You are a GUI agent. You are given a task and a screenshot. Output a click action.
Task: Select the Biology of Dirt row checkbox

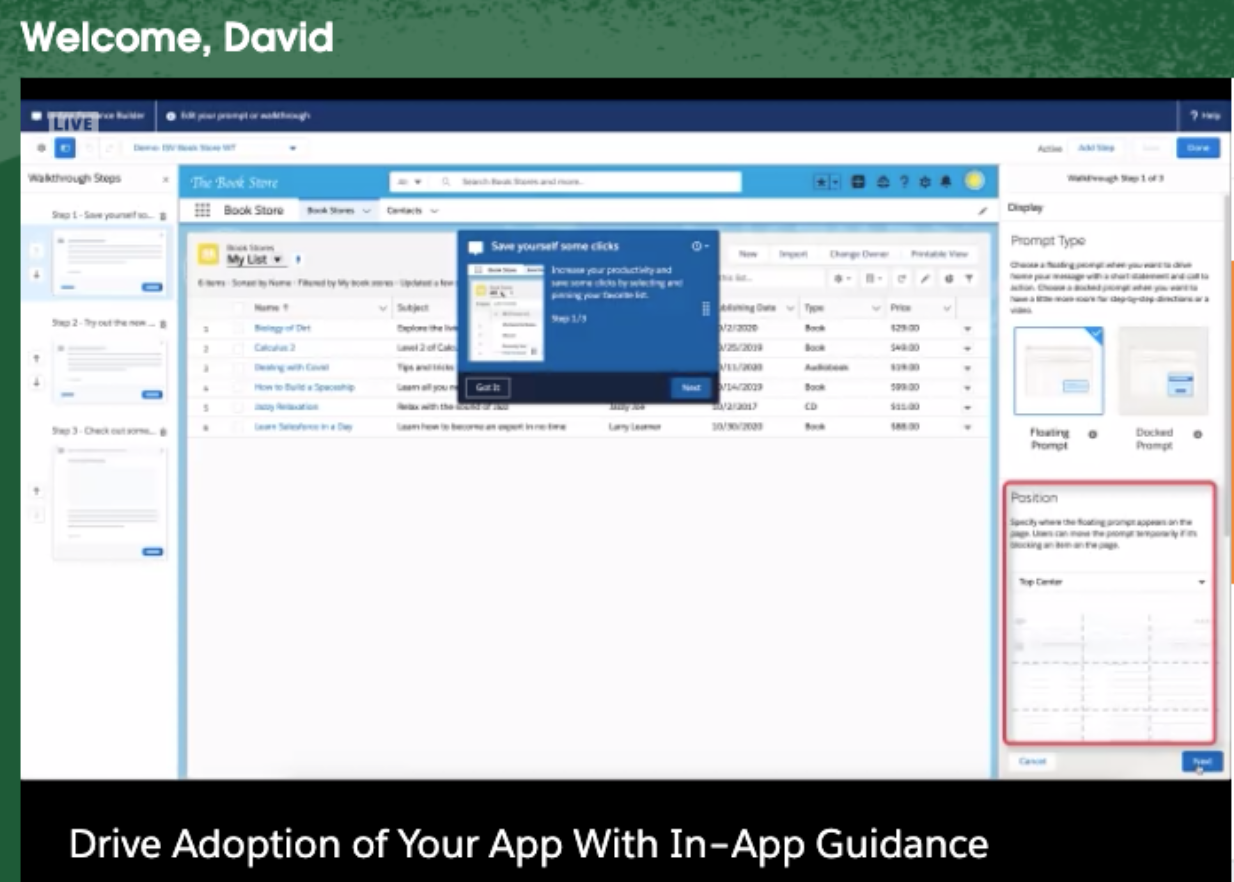238,328
